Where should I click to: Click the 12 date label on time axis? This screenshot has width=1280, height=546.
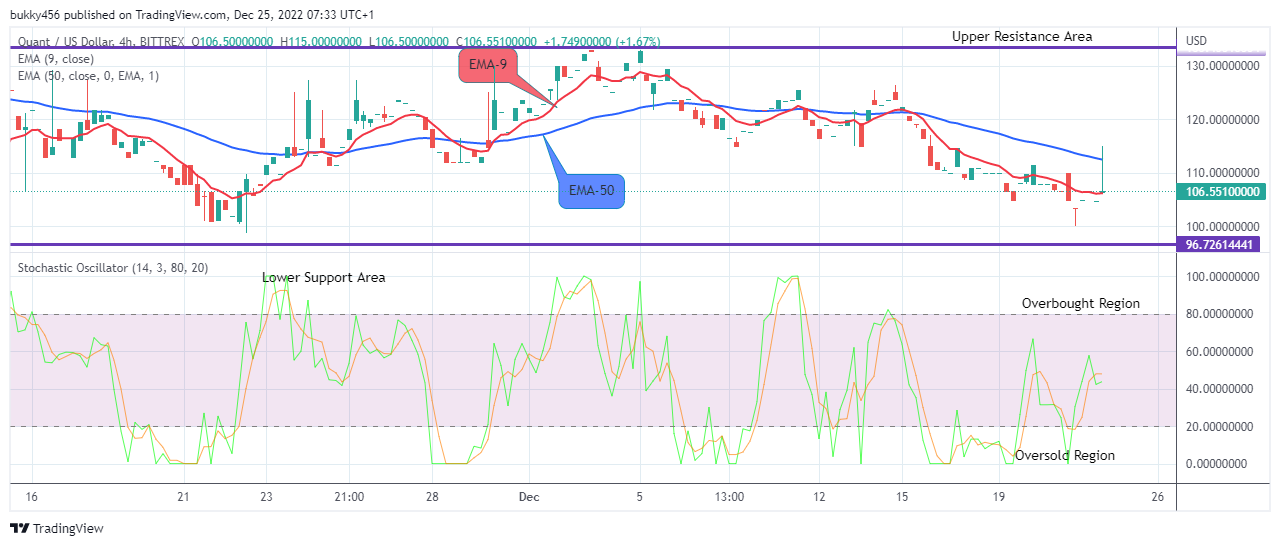pyautogui.click(x=819, y=497)
